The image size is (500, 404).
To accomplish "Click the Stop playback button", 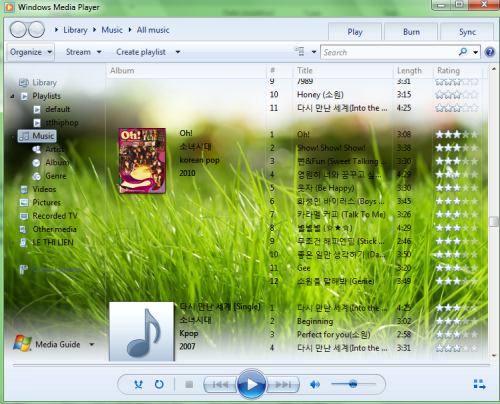I will click(x=189, y=384).
